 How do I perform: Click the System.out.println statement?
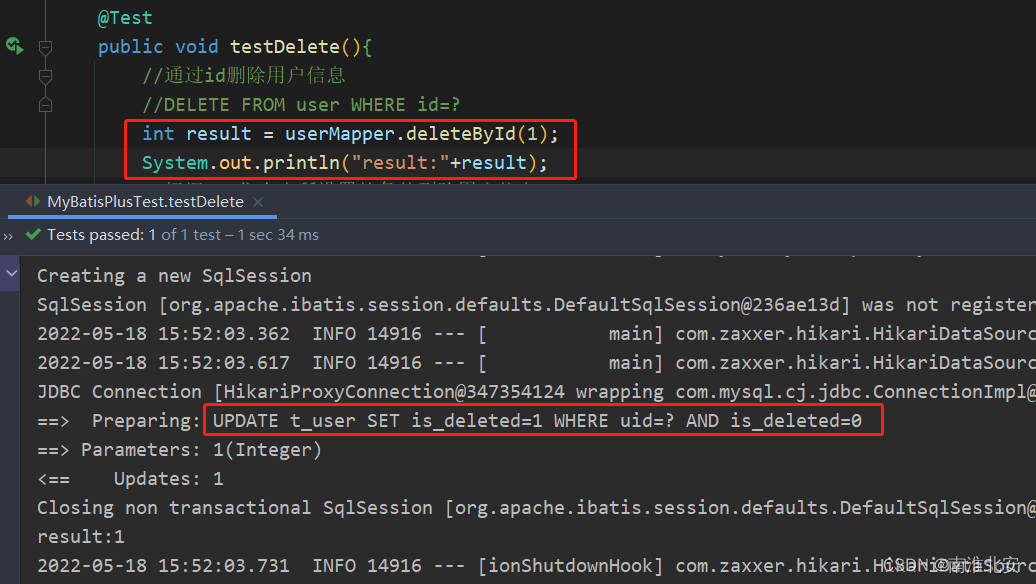[345, 163]
